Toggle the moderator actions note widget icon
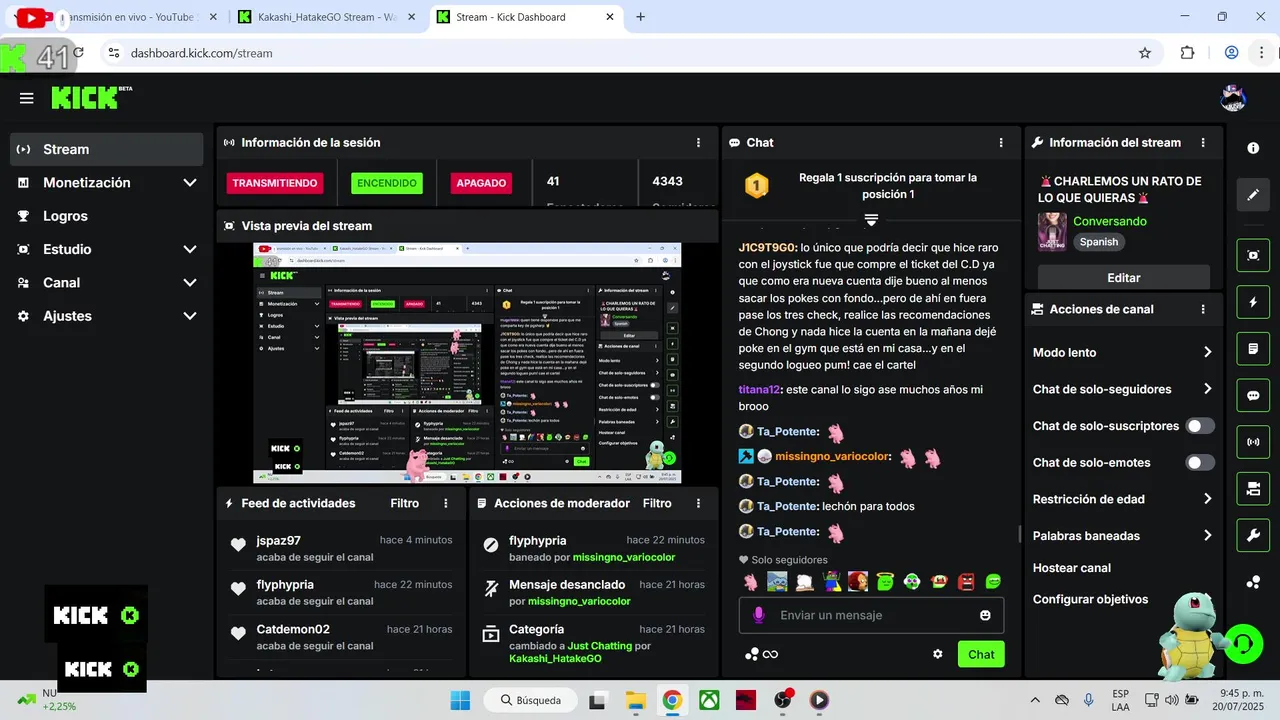Viewport: 1280px width, 720px height. point(1253,349)
